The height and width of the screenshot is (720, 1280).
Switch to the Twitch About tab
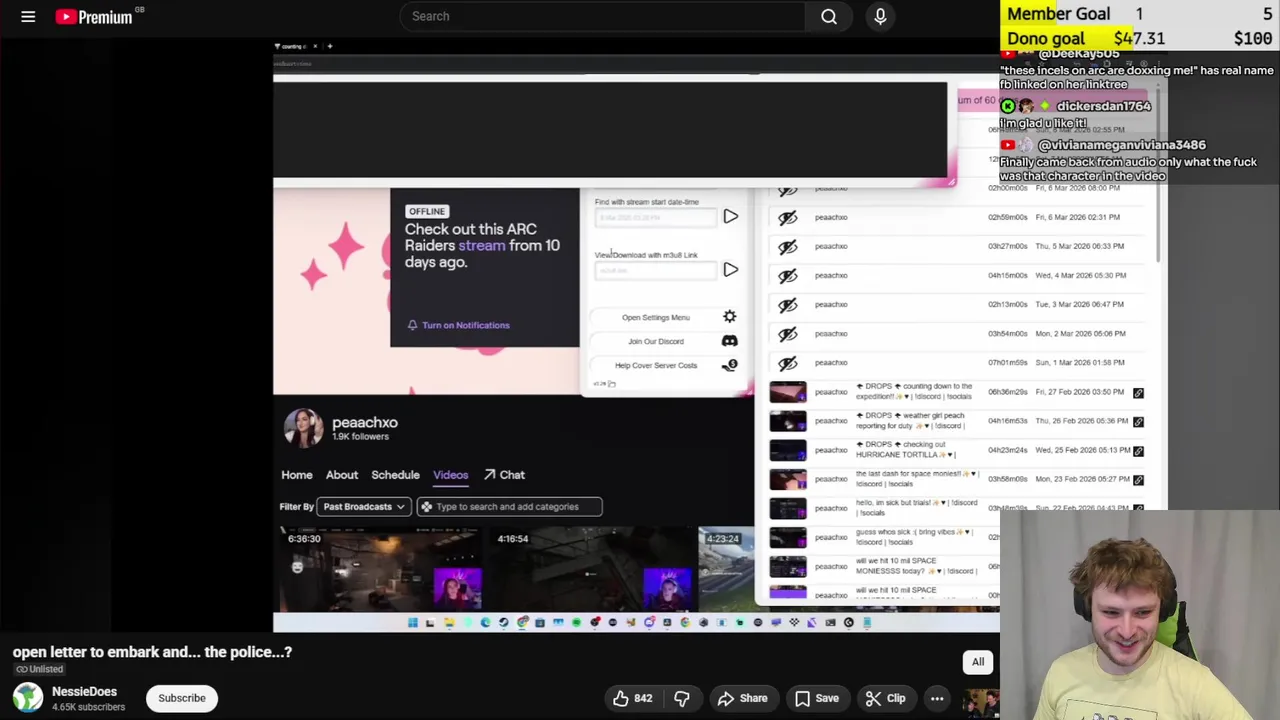(x=341, y=475)
